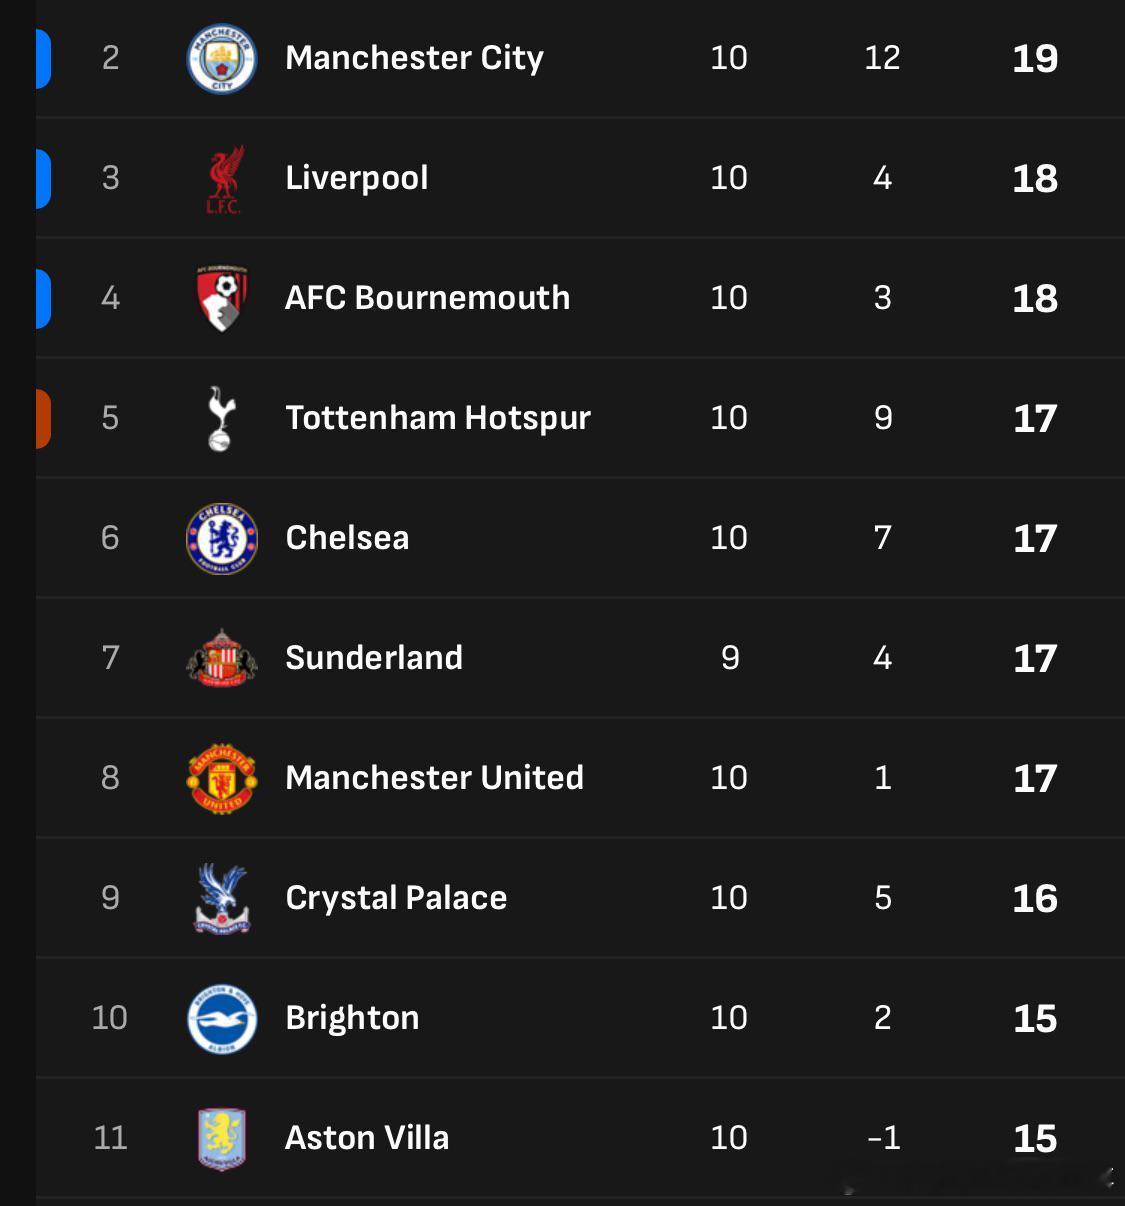Click the Aston Villa club crest
The image size is (1125, 1206).
(x=222, y=1138)
